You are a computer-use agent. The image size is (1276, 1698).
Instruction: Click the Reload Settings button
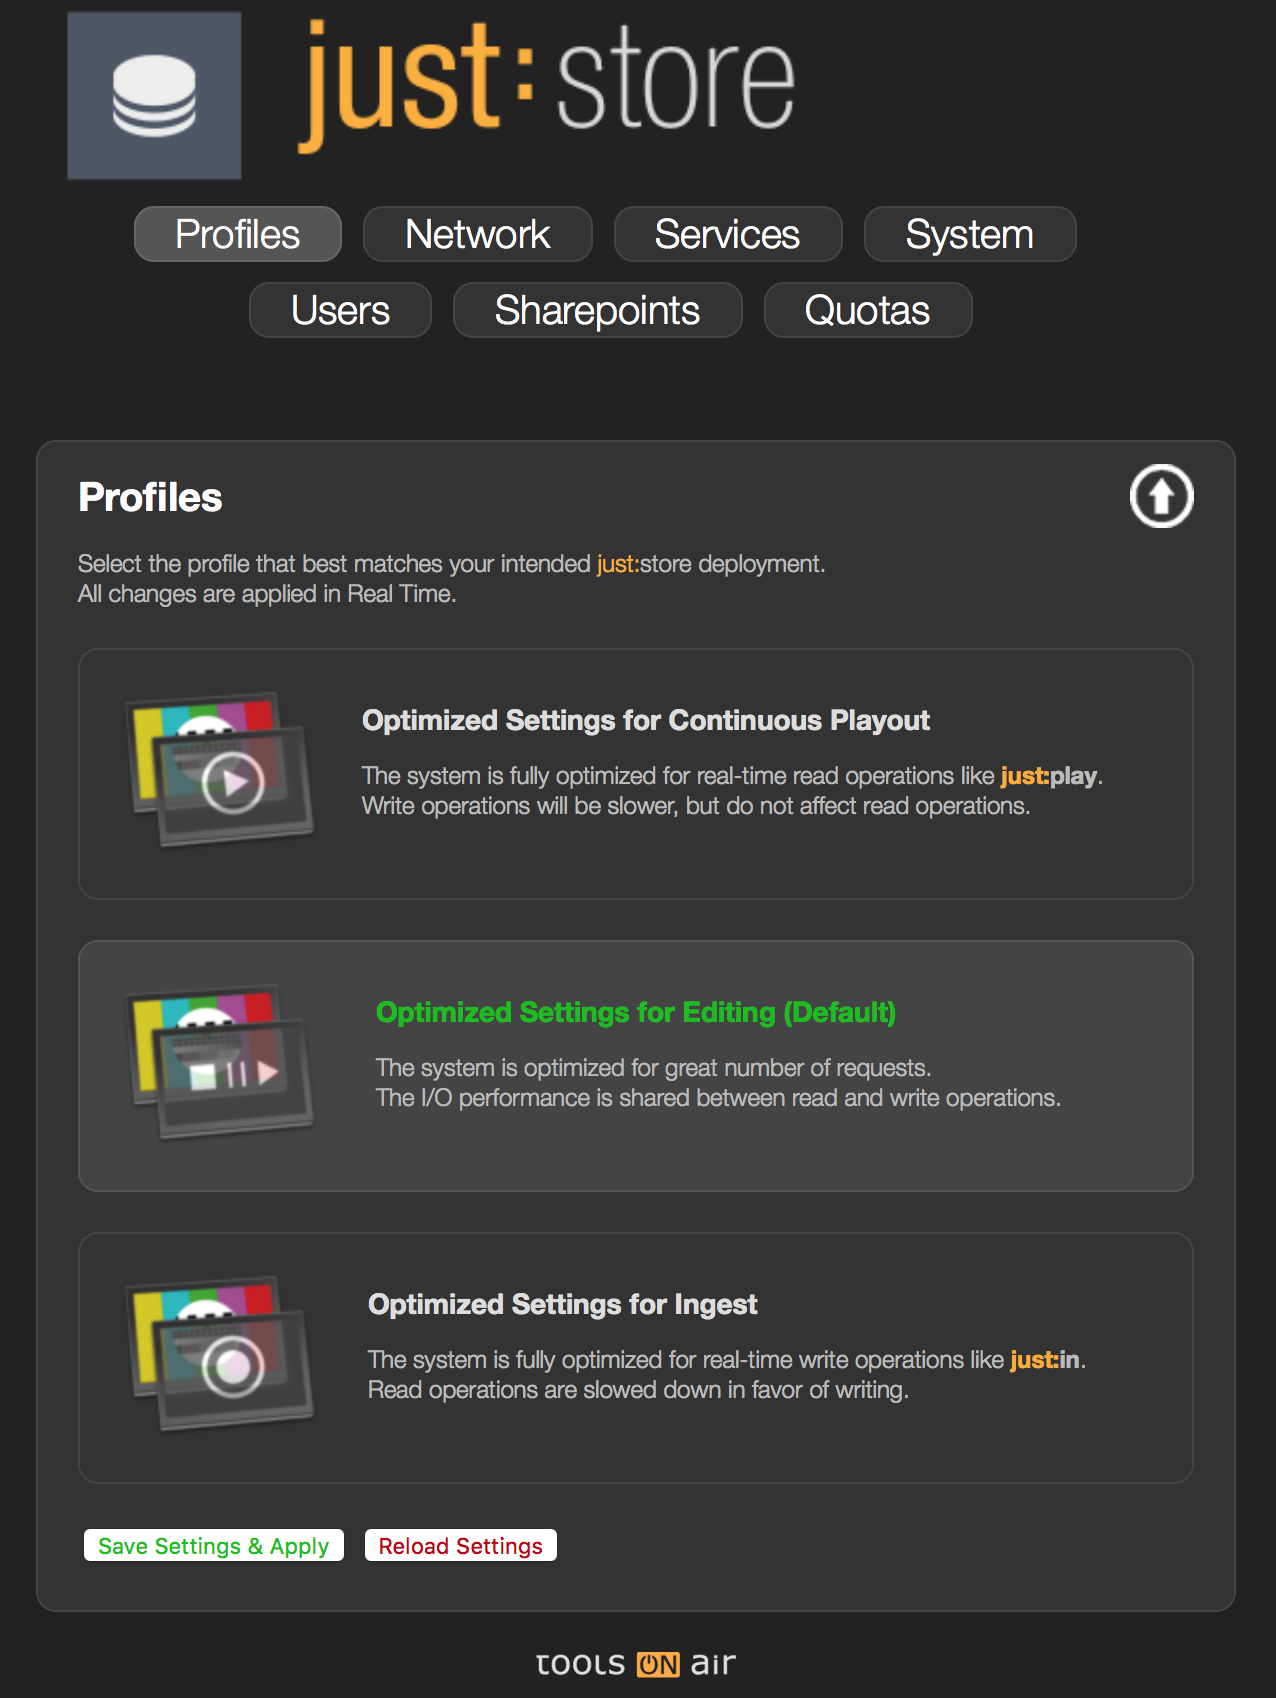[x=461, y=1545]
